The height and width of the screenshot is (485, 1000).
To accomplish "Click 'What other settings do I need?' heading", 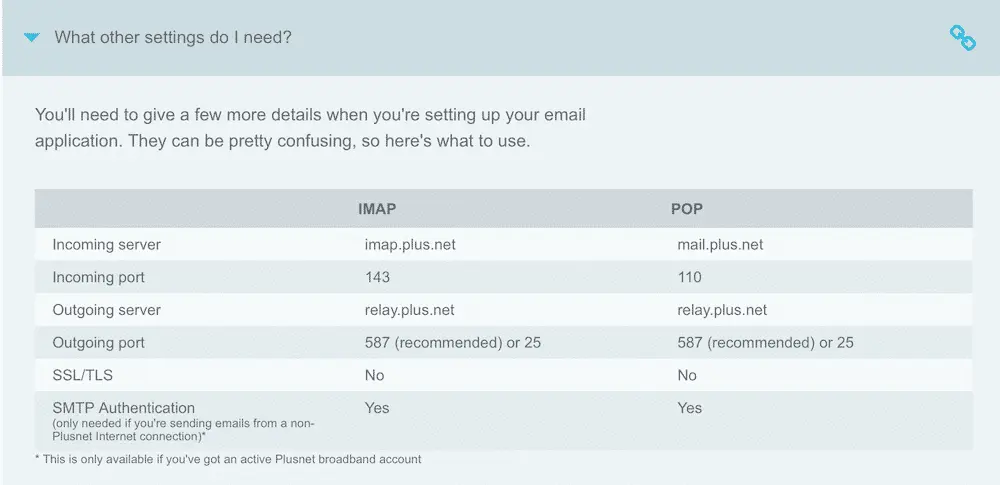I will tap(173, 37).
